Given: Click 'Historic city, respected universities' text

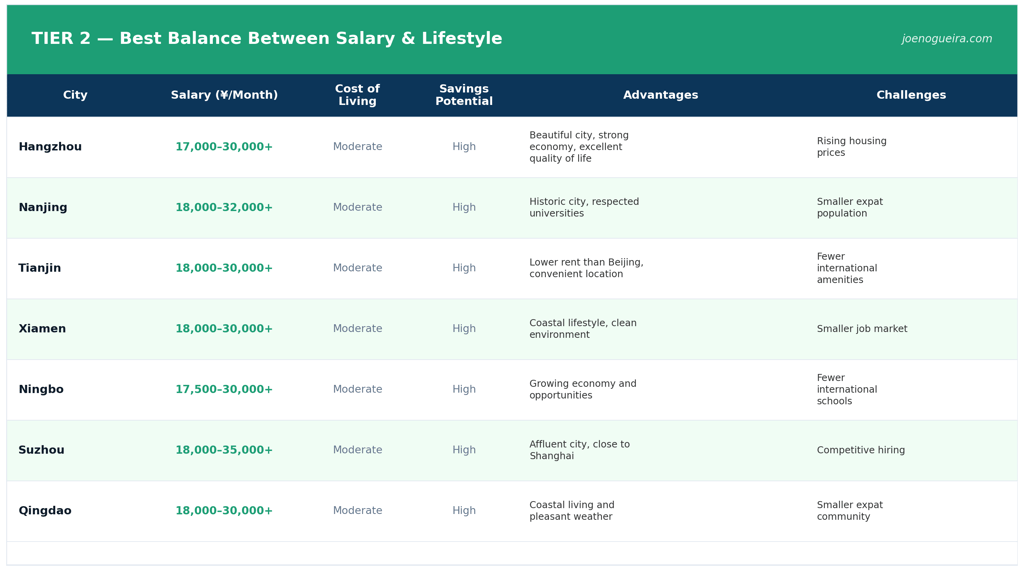Looking at the screenshot, I should coord(584,207).
